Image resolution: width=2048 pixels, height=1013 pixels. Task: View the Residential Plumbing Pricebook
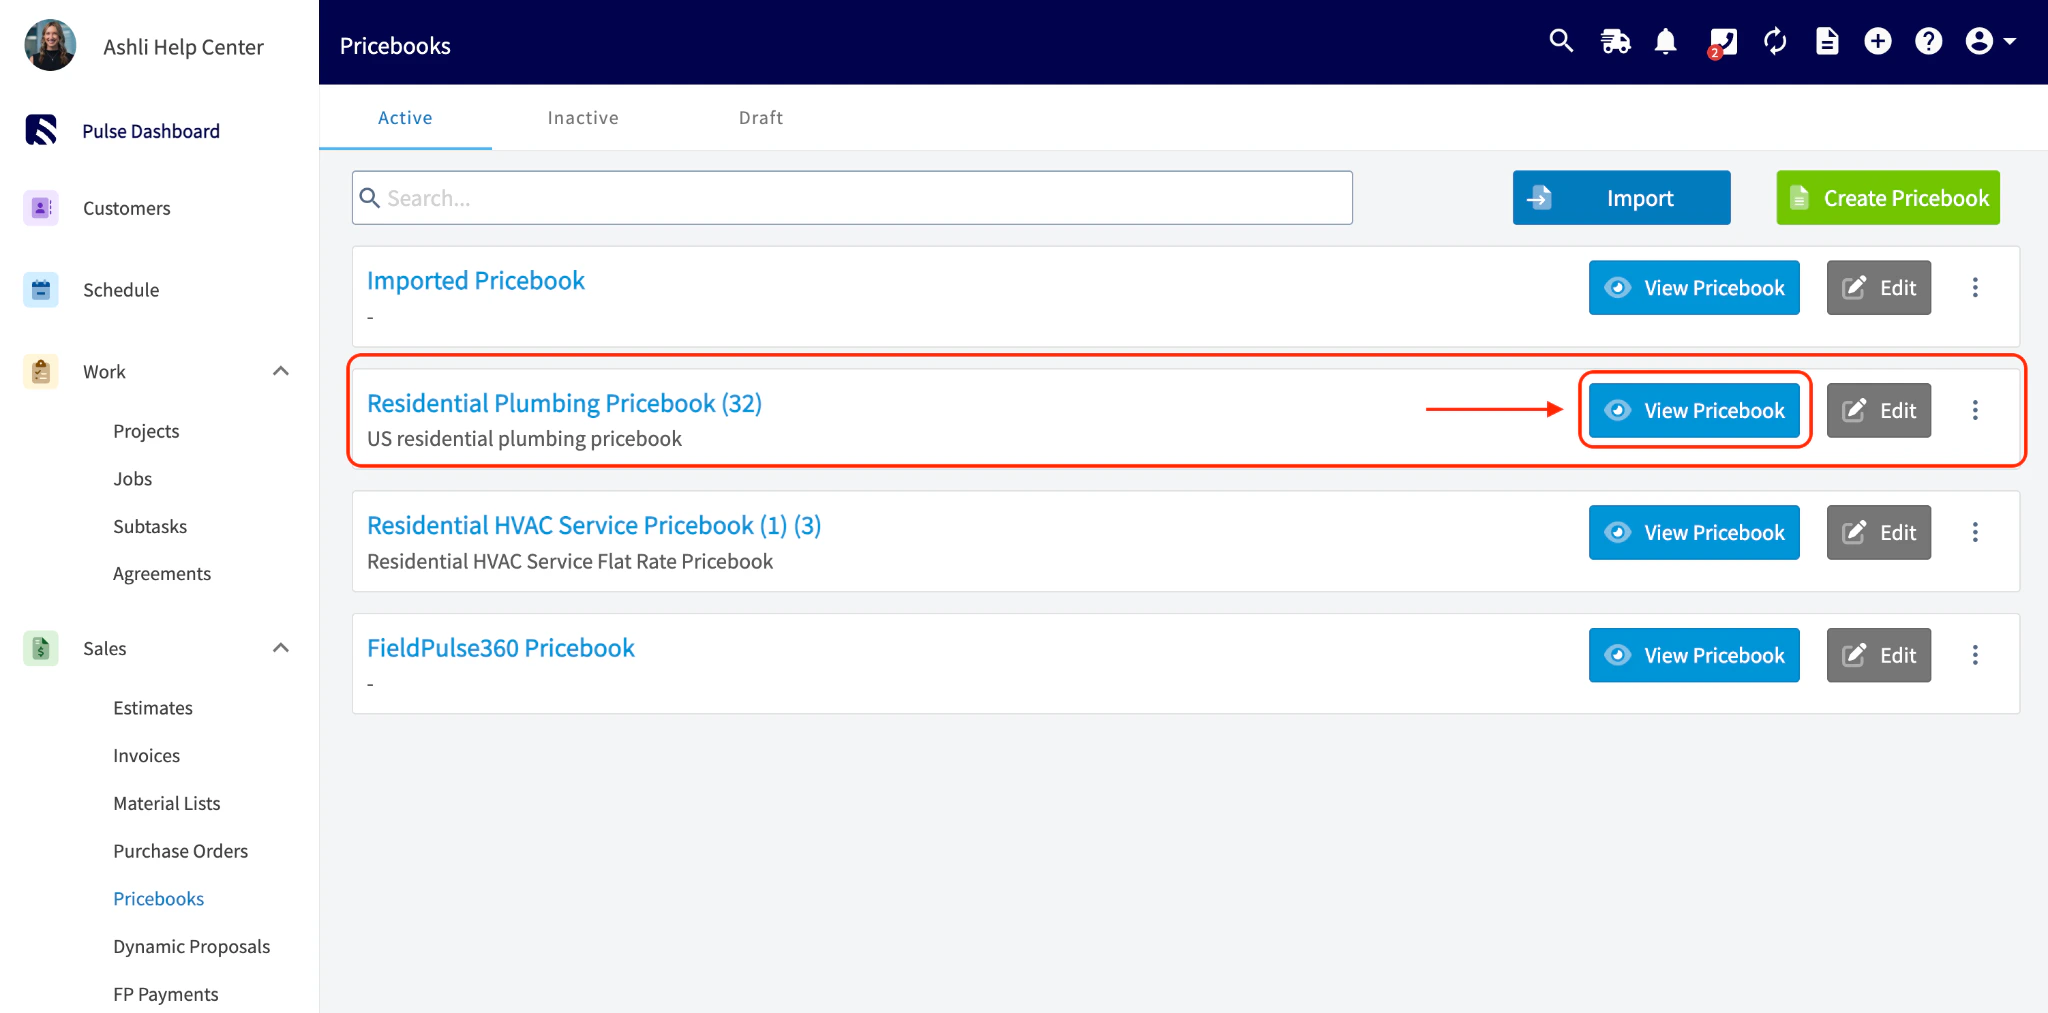(x=1694, y=410)
